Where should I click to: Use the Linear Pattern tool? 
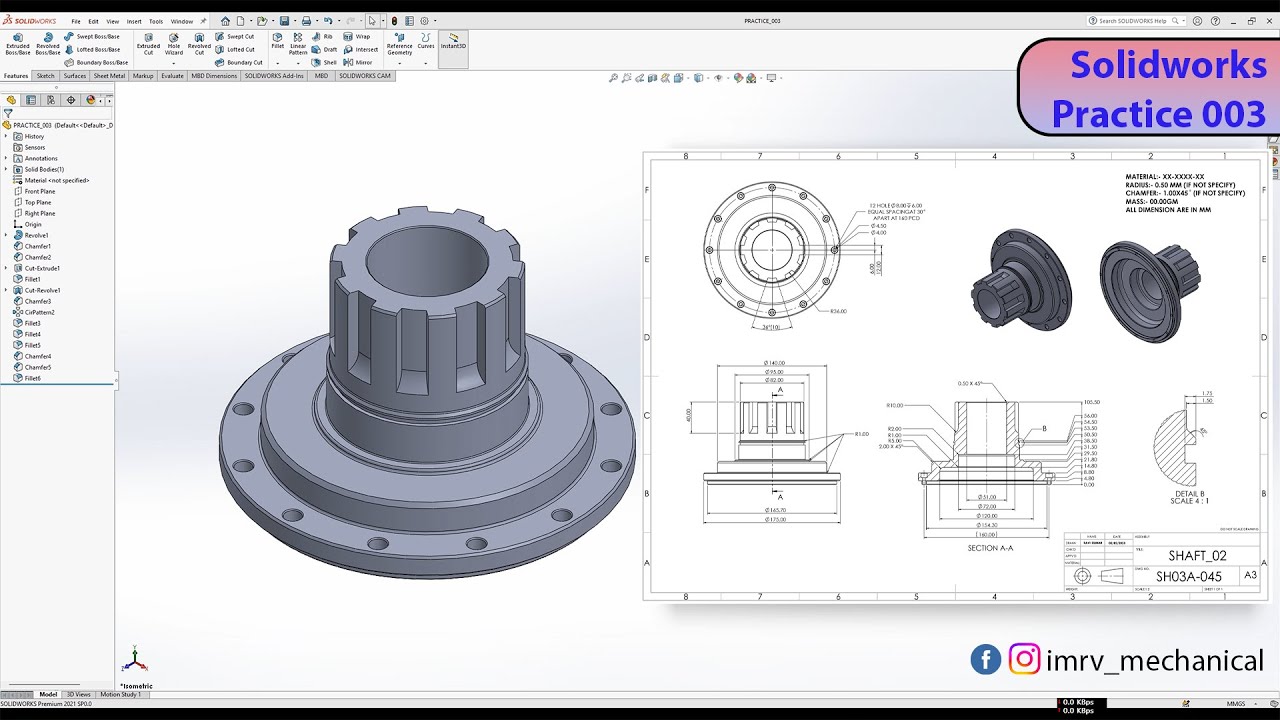tap(298, 44)
